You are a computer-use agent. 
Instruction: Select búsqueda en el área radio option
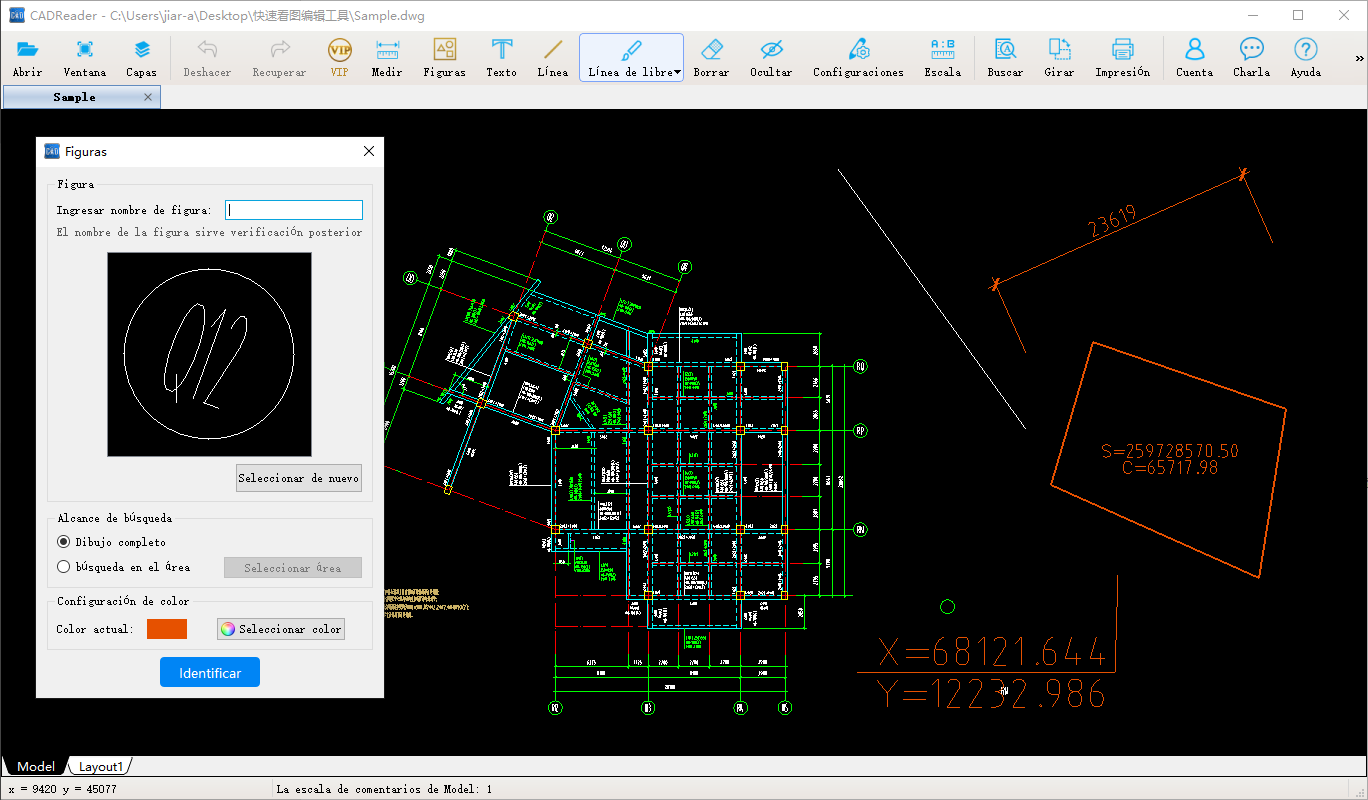tap(64, 567)
